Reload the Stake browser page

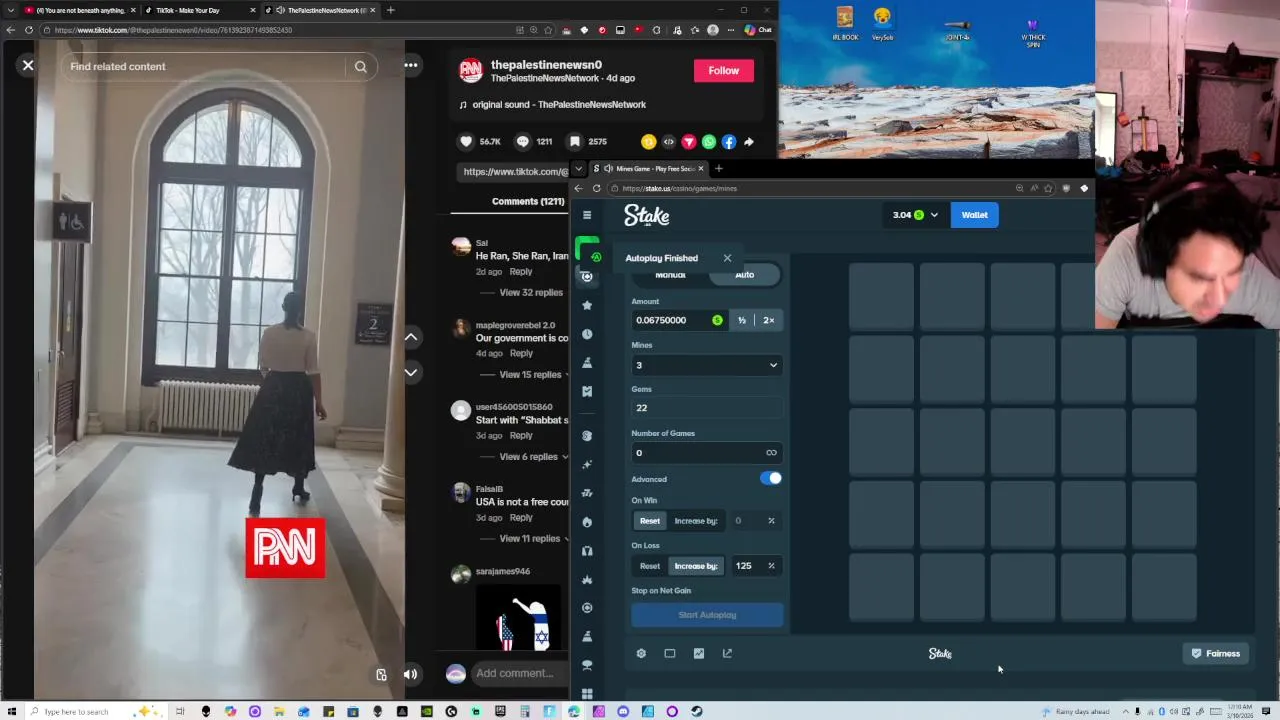[x=597, y=188]
